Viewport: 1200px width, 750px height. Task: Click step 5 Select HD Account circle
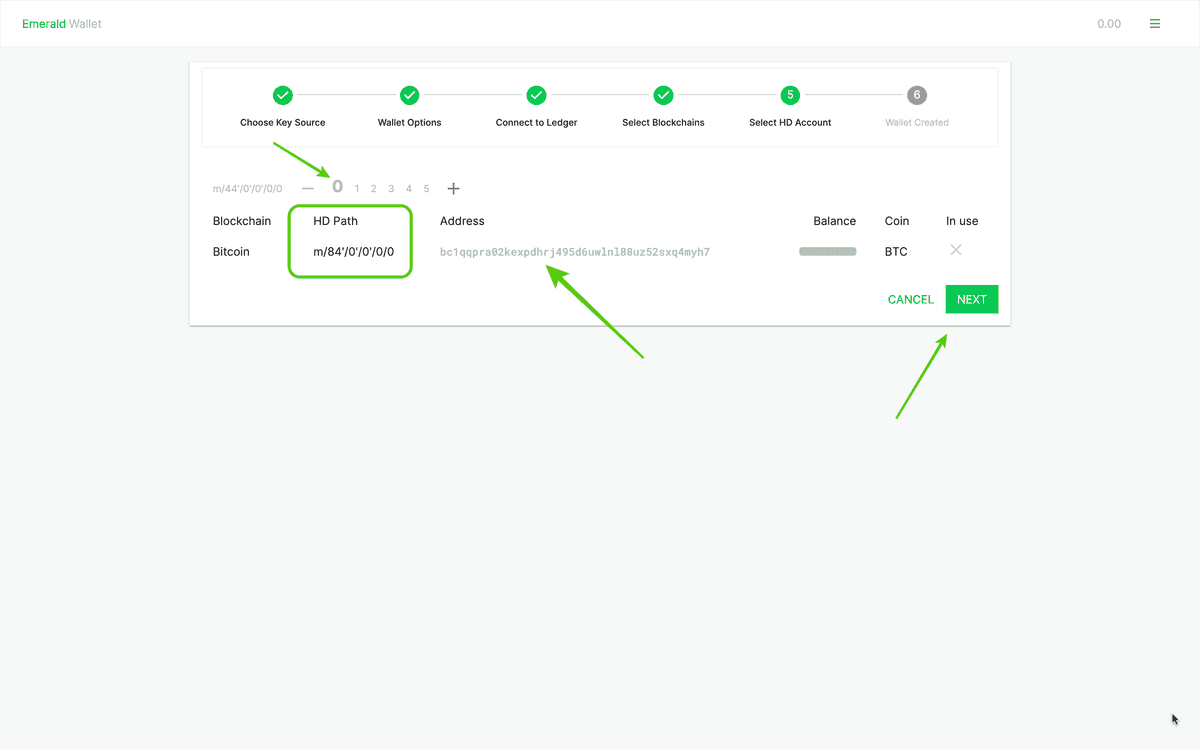[790, 95]
